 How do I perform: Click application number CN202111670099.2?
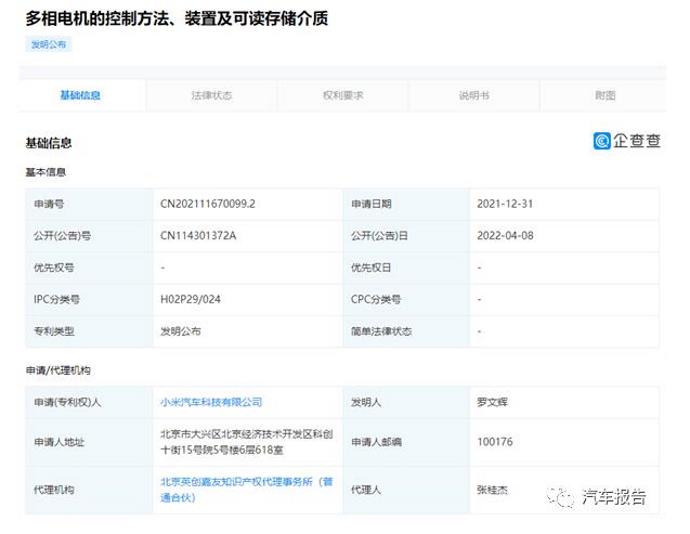pos(215,203)
